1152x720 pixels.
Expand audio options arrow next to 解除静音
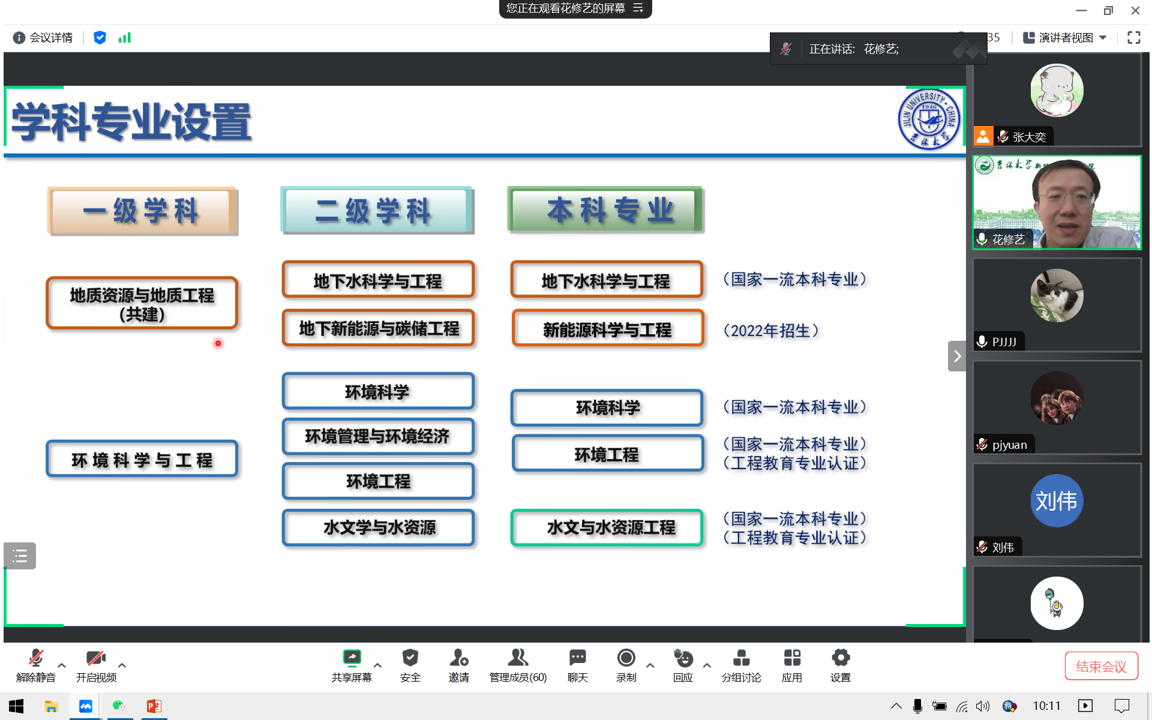[x=62, y=665]
